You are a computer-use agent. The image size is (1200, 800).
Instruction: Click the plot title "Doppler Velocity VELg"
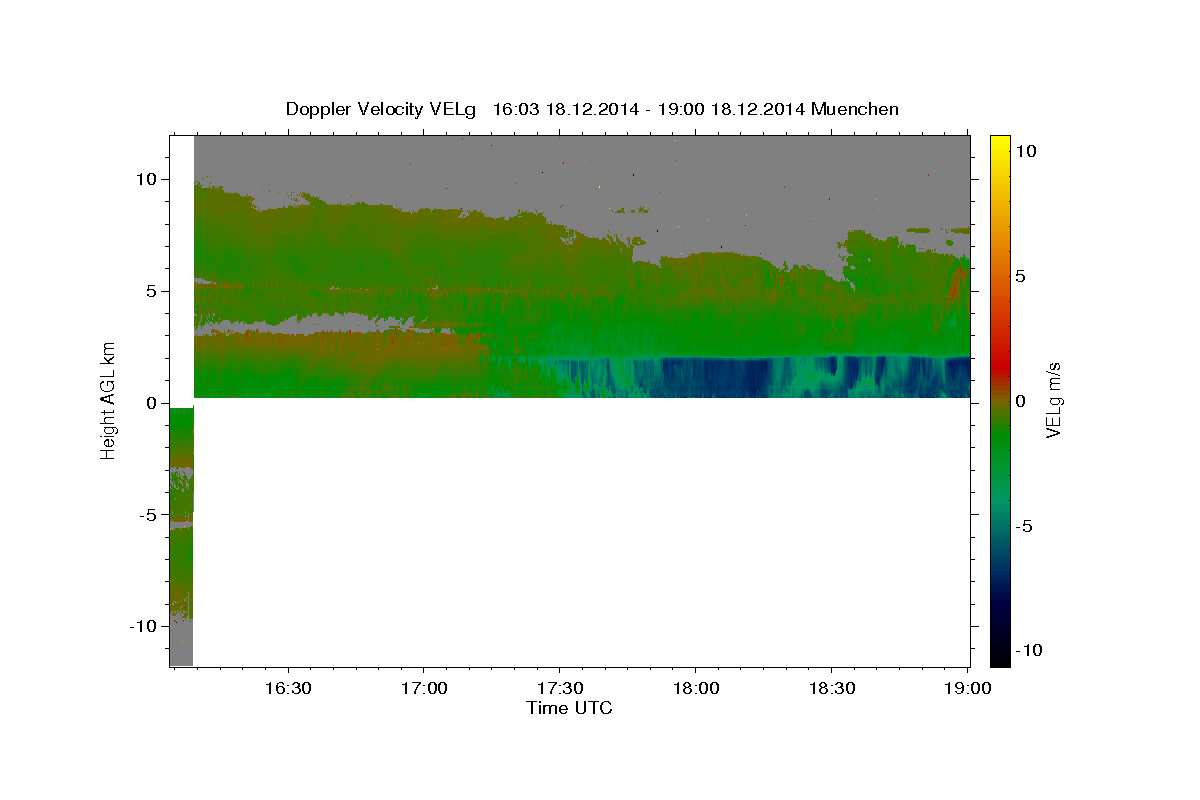click(381, 109)
